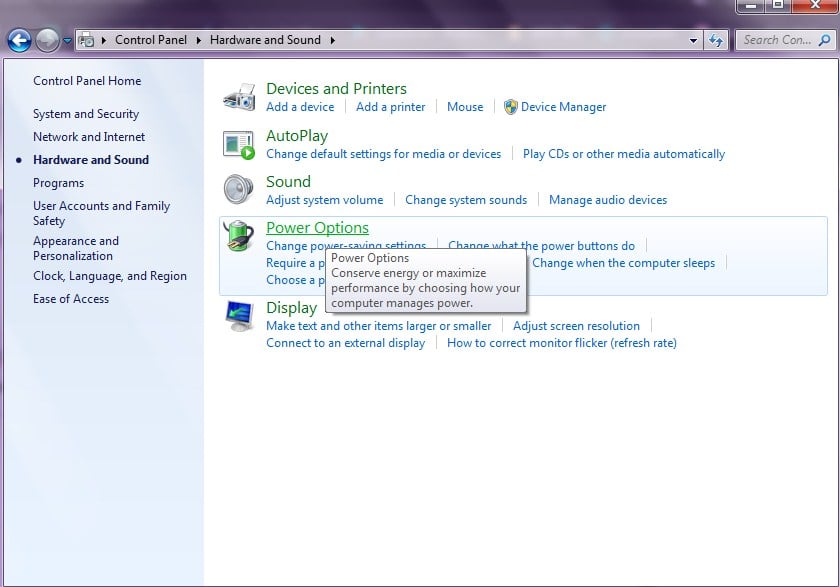Click the Device Manager shield icon
The height and width of the screenshot is (587, 840).
point(511,107)
